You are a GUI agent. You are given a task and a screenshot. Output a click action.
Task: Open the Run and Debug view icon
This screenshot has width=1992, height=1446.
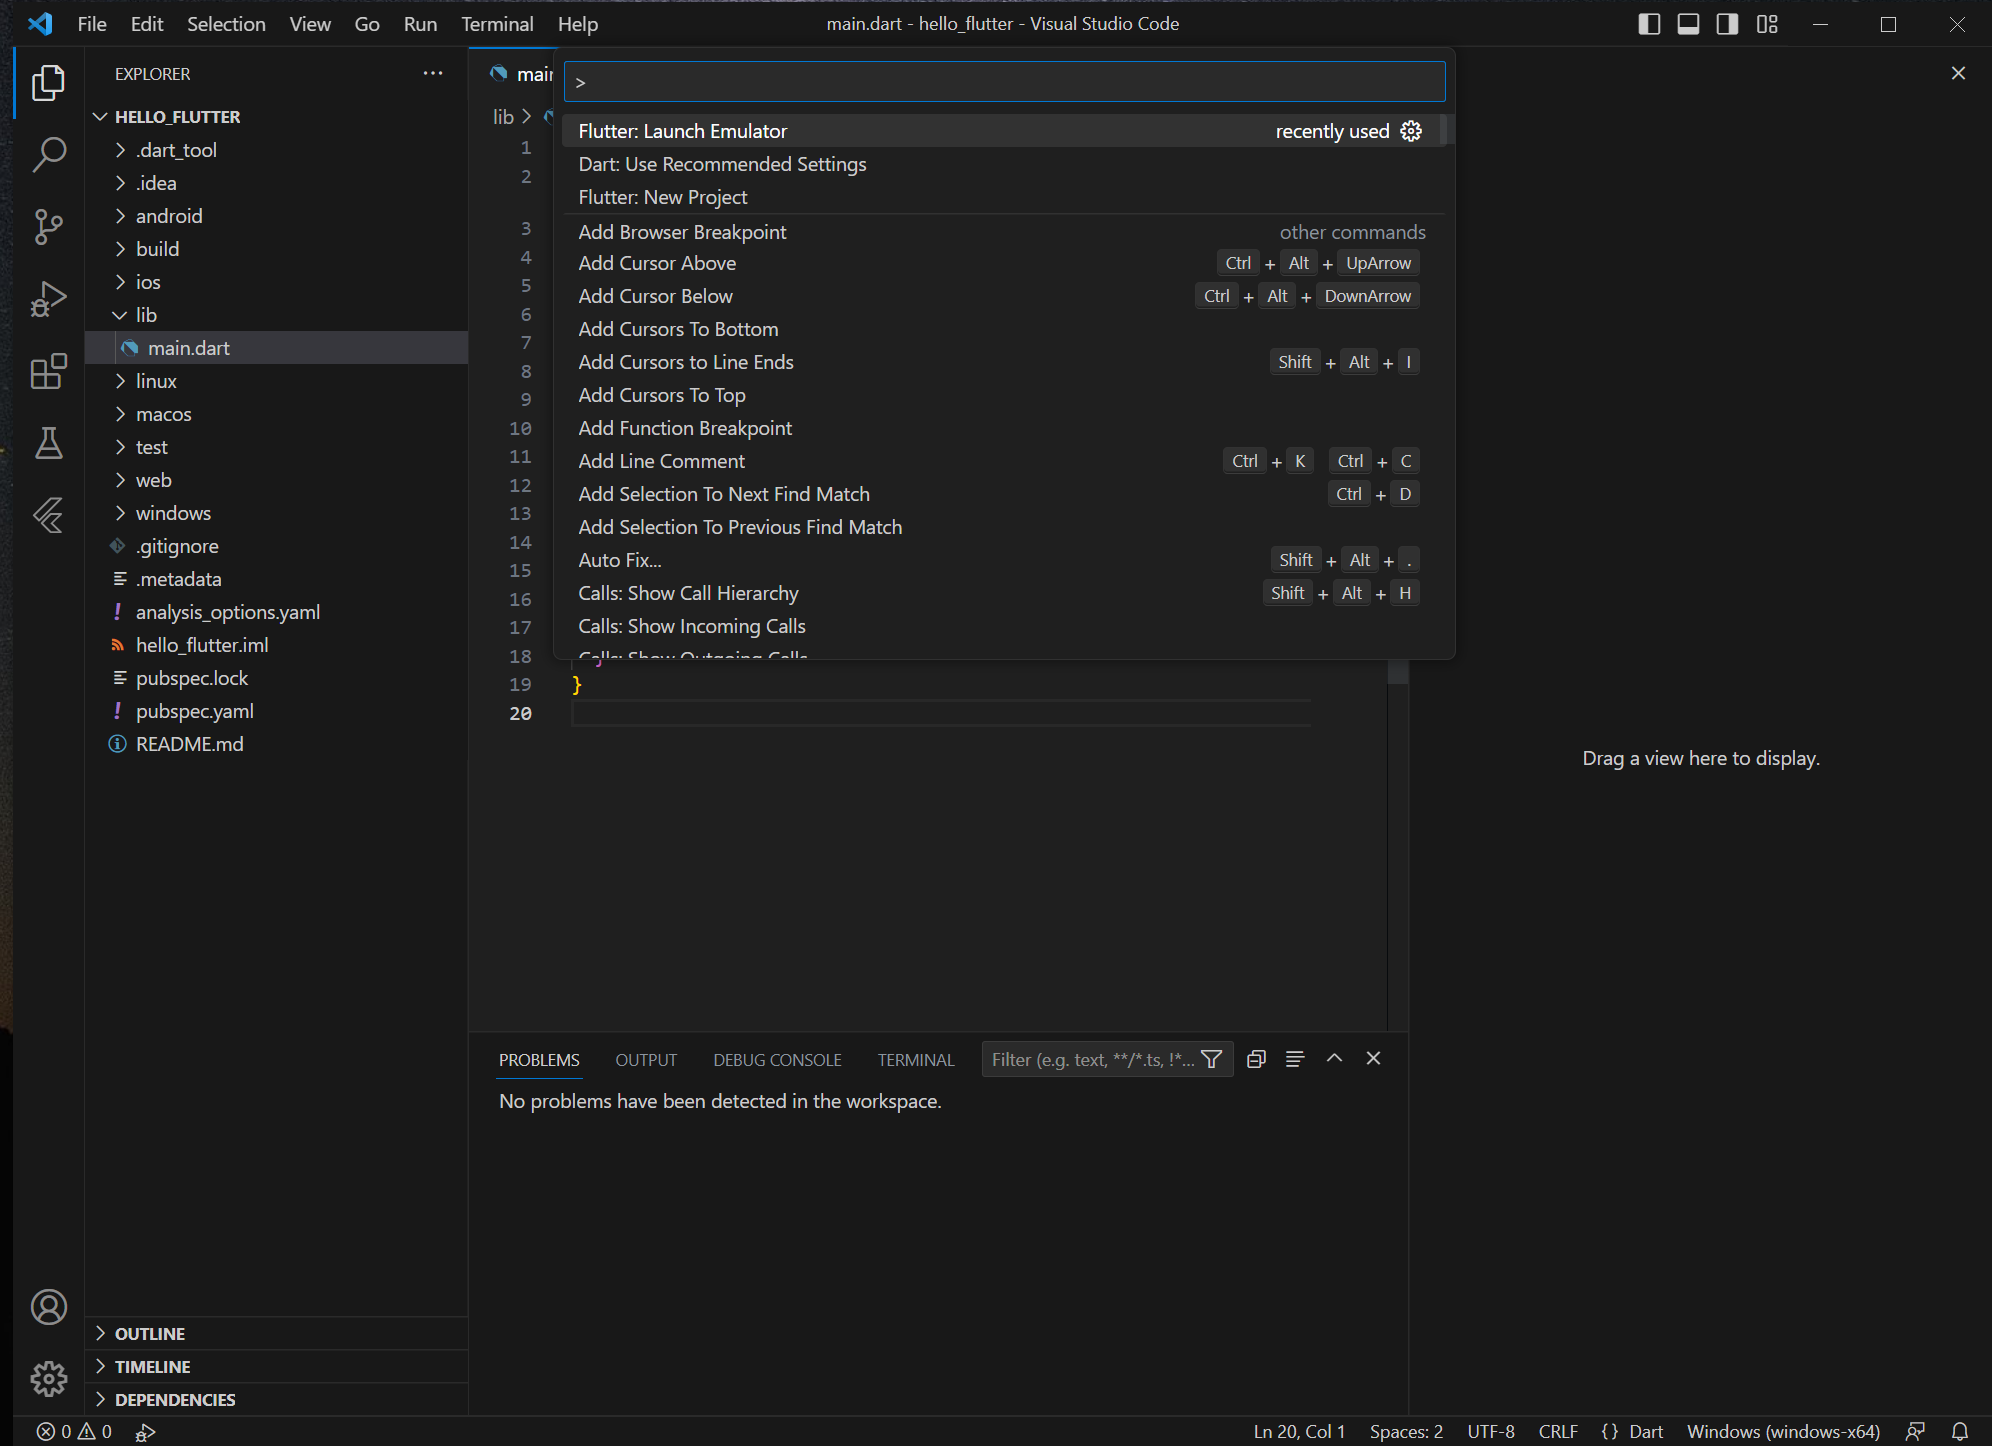tap(48, 299)
